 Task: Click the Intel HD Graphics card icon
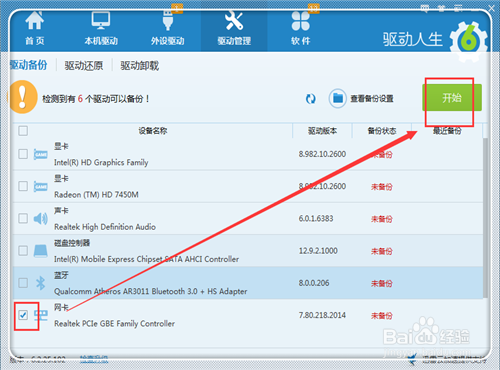pyautogui.click(x=41, y=154)
